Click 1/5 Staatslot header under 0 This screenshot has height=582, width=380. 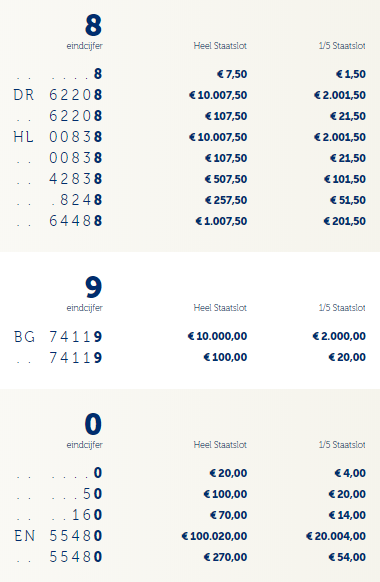point(342,445)
